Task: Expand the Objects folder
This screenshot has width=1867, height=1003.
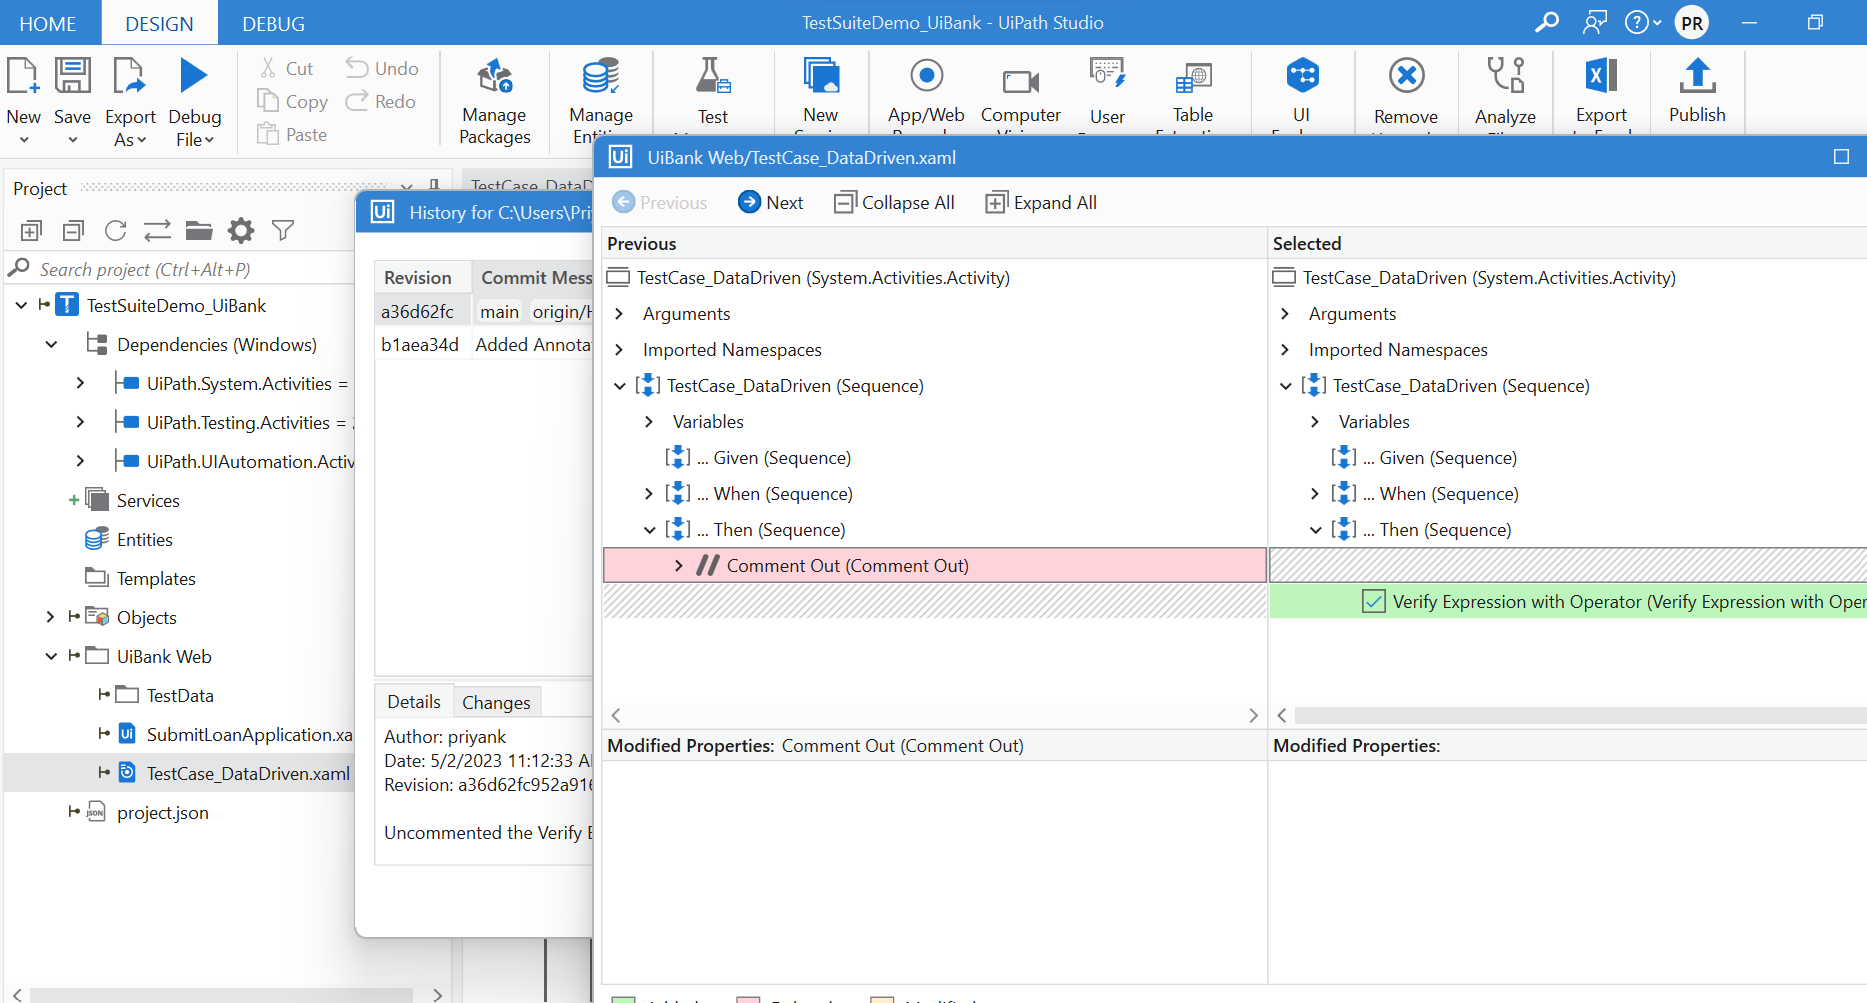Action: (50, 617)
